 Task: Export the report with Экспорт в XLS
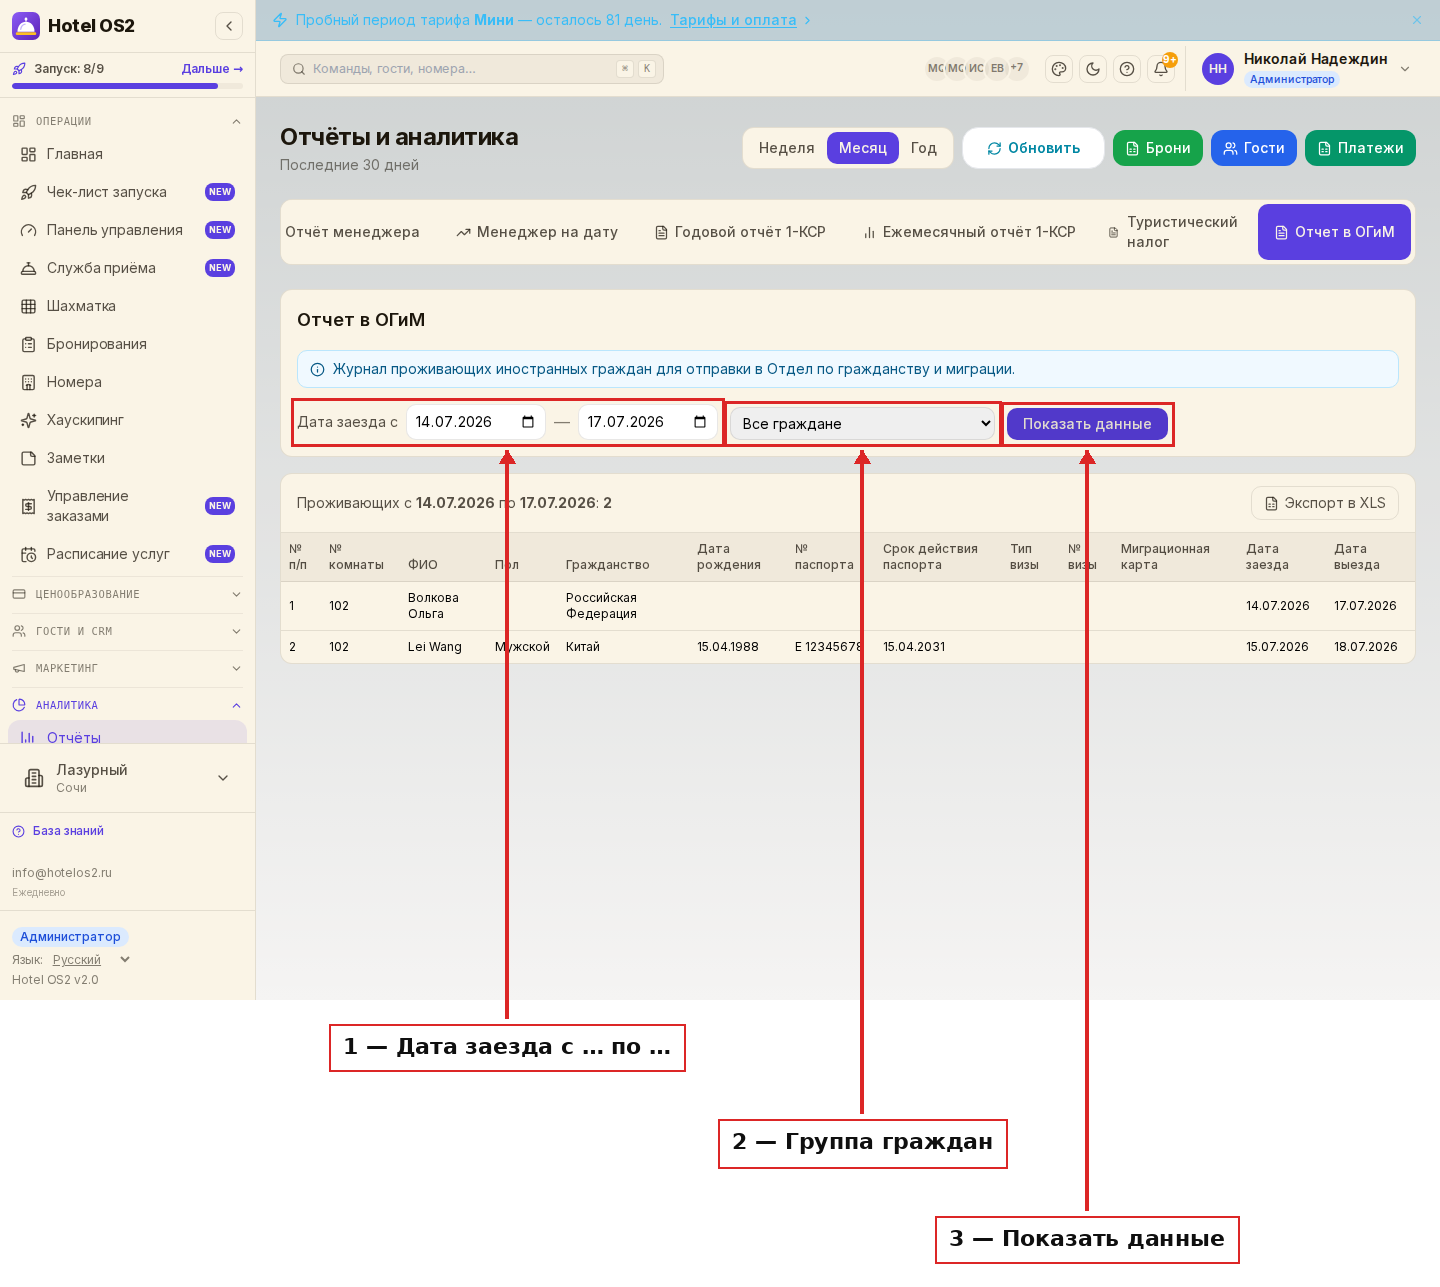pyautogui.click(x=1325, y=503)
